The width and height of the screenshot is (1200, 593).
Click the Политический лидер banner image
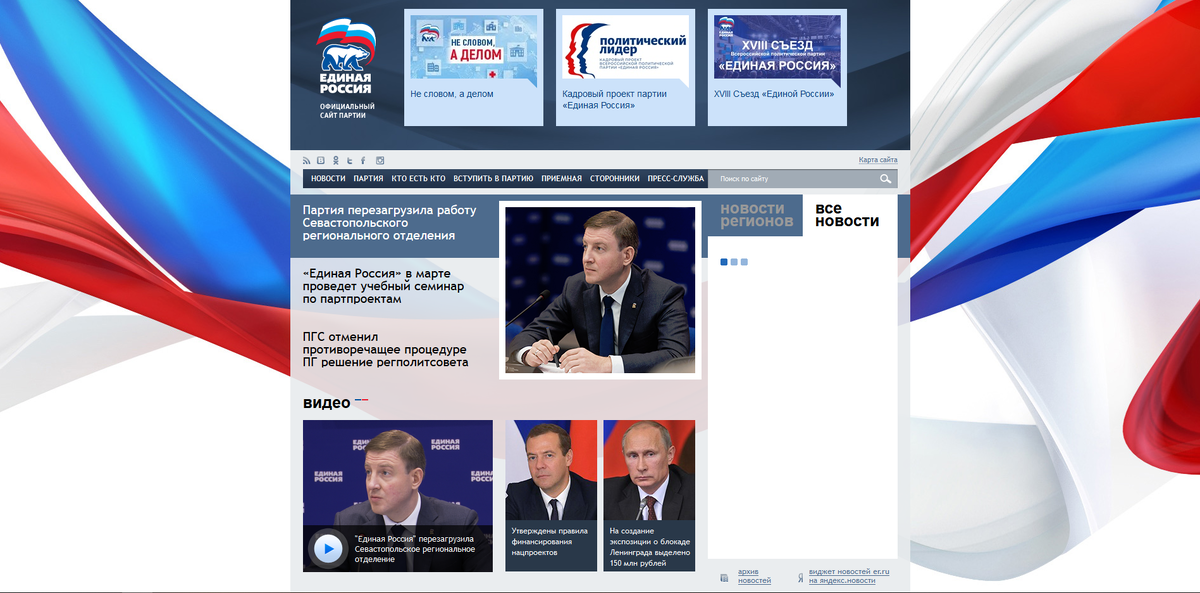(x=625, y=46)
